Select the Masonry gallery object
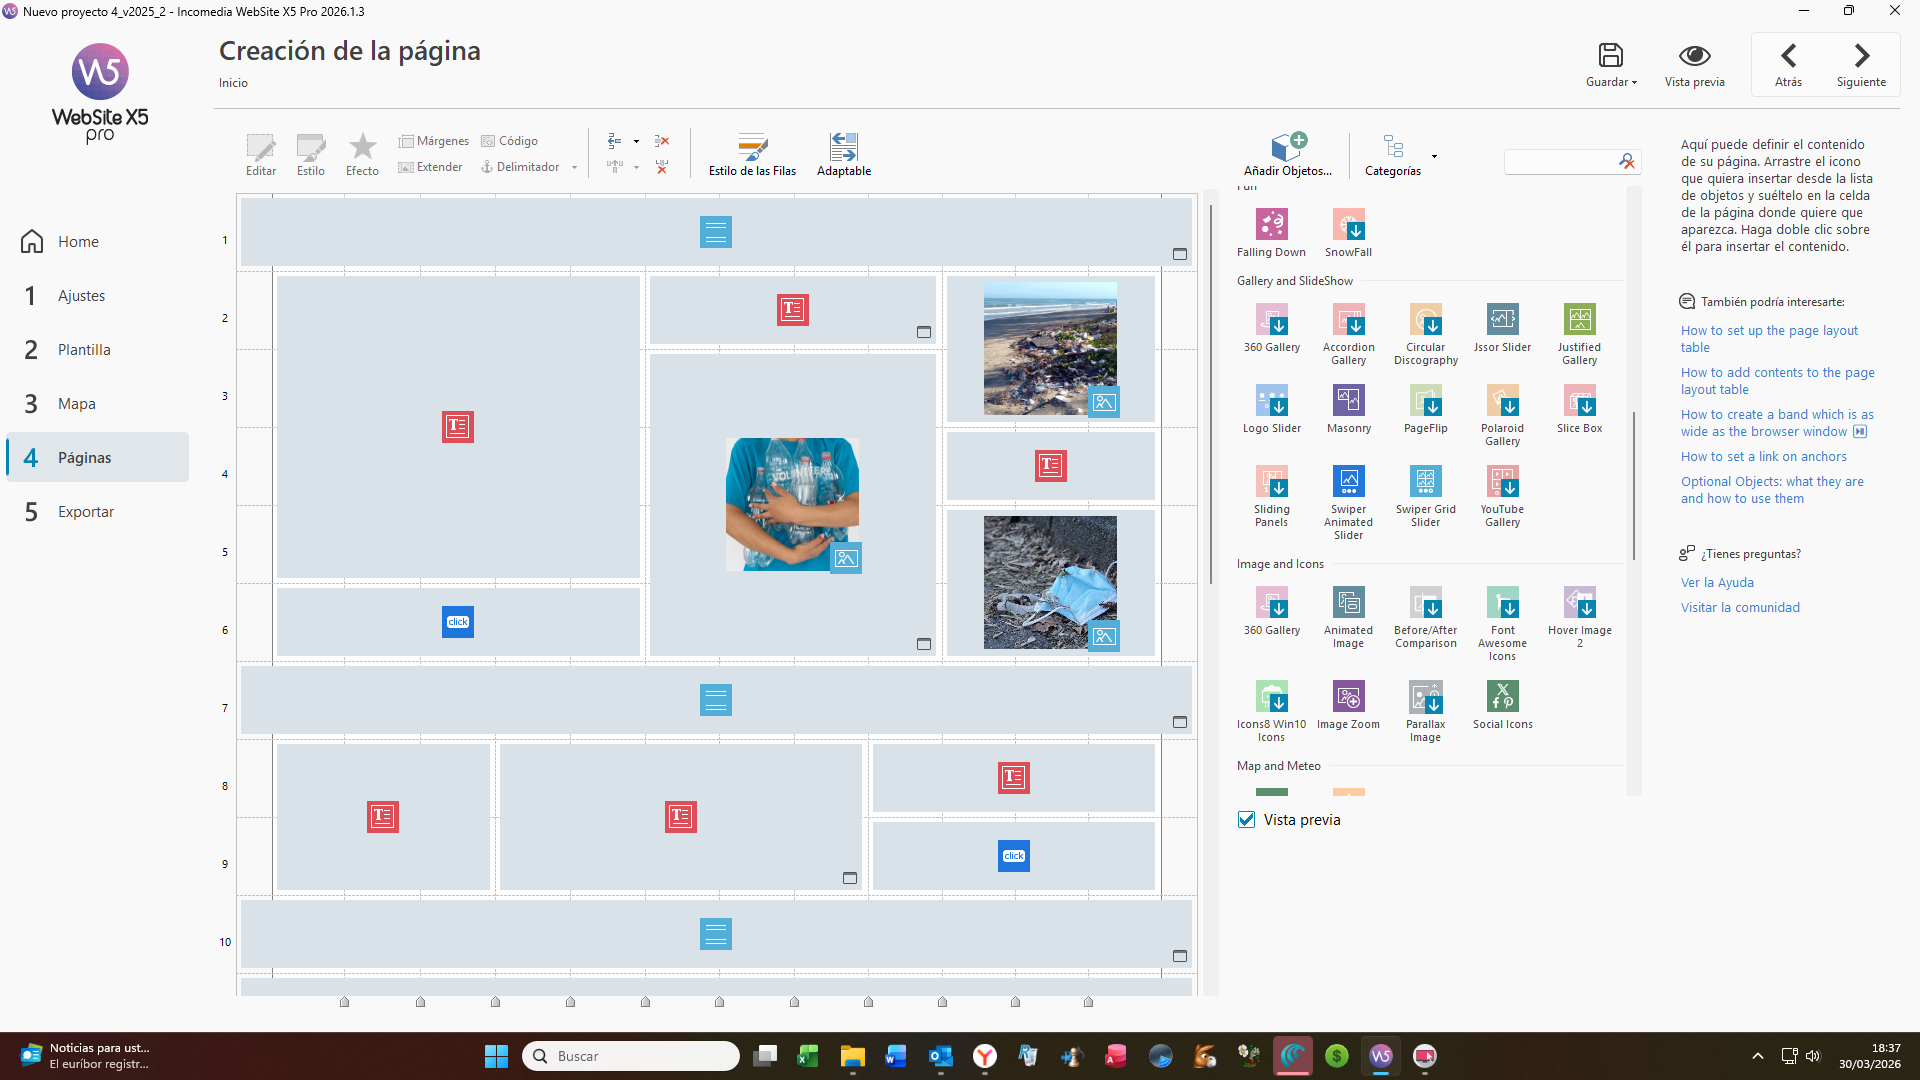1920x1080 pixels. (1348, 401)
